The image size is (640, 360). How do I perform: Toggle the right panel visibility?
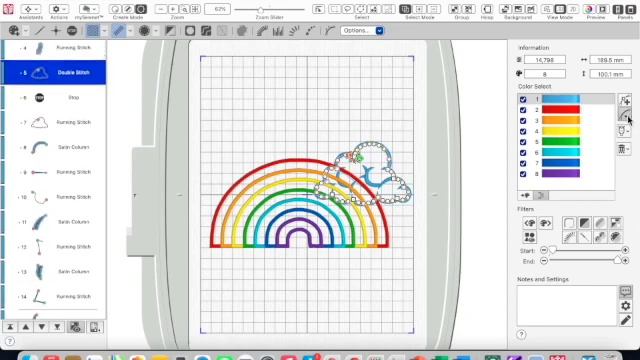coord(631,9)
